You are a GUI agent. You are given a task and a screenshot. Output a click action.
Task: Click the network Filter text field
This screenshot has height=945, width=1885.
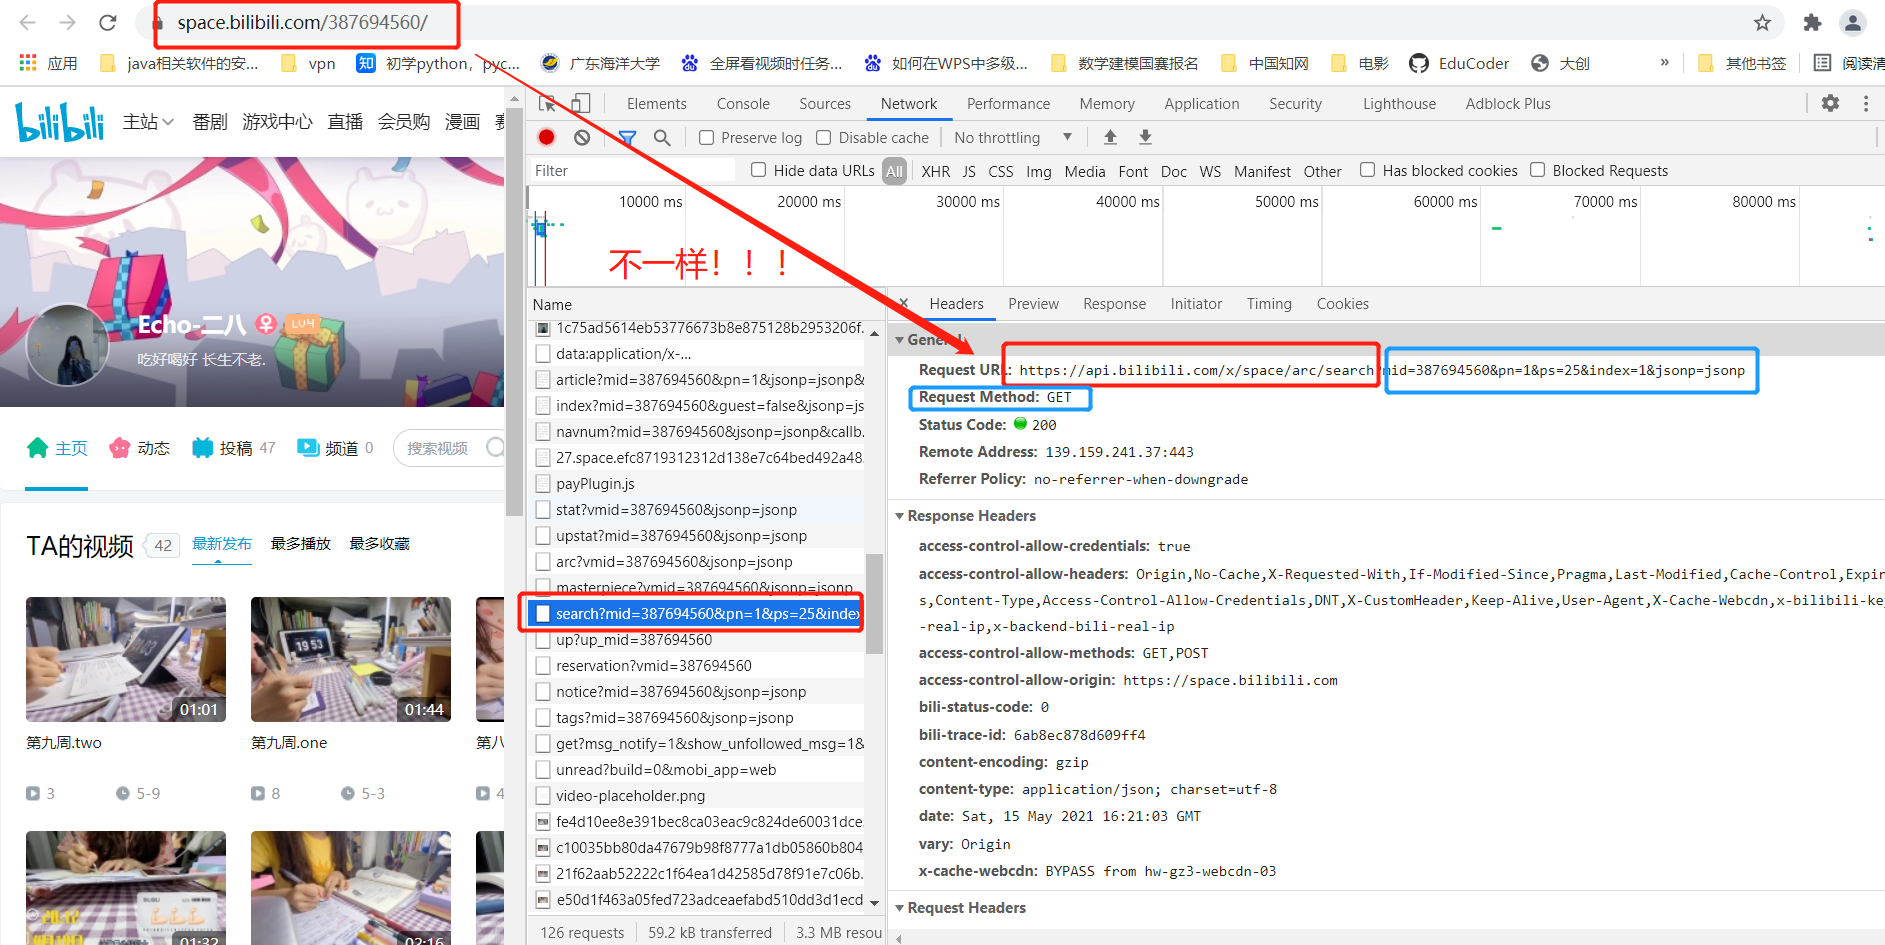632,171
